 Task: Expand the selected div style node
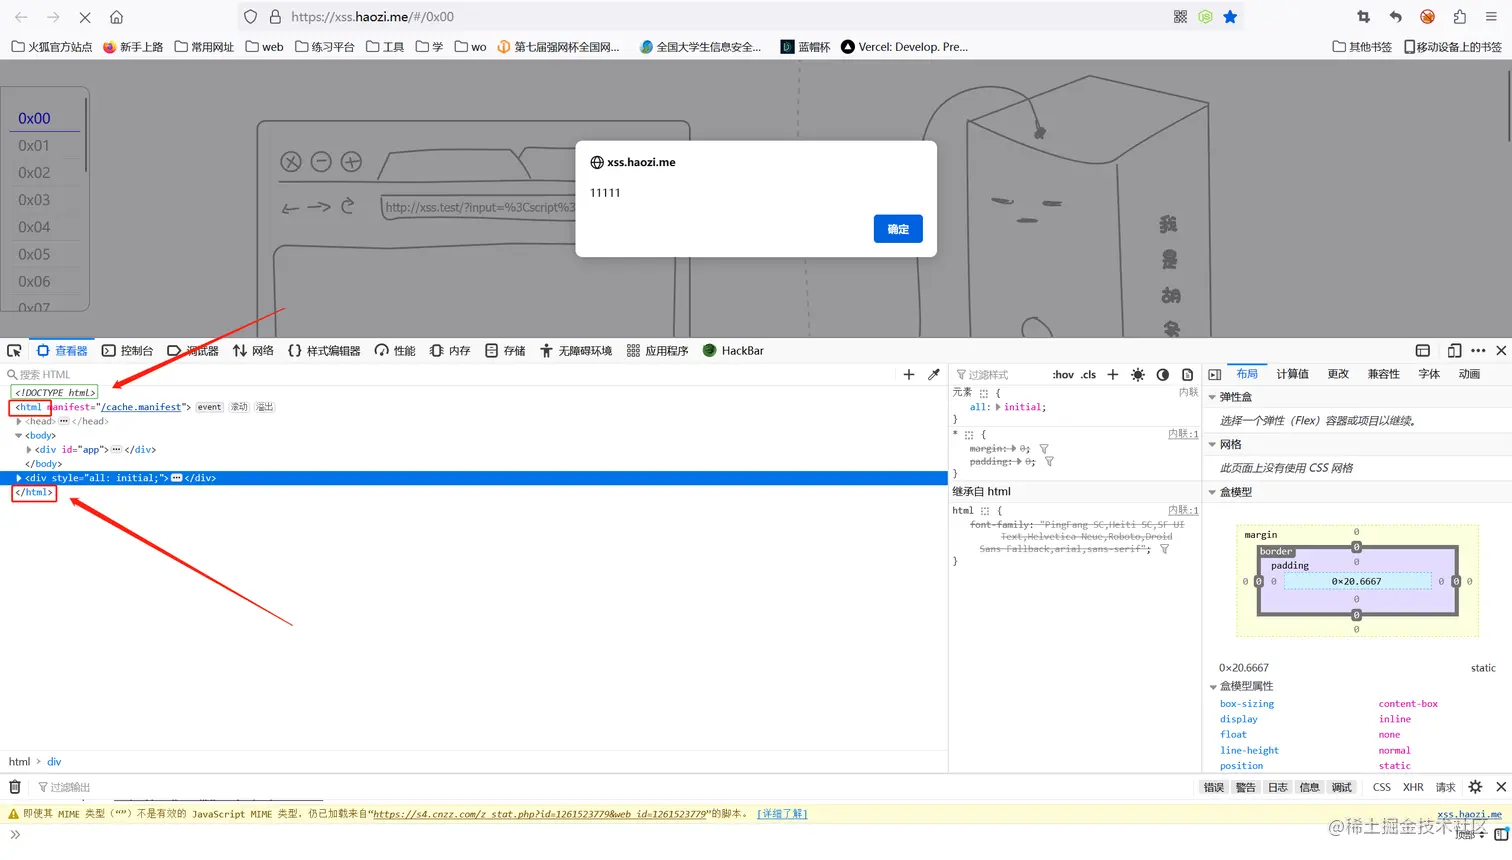tap(19, 478)
